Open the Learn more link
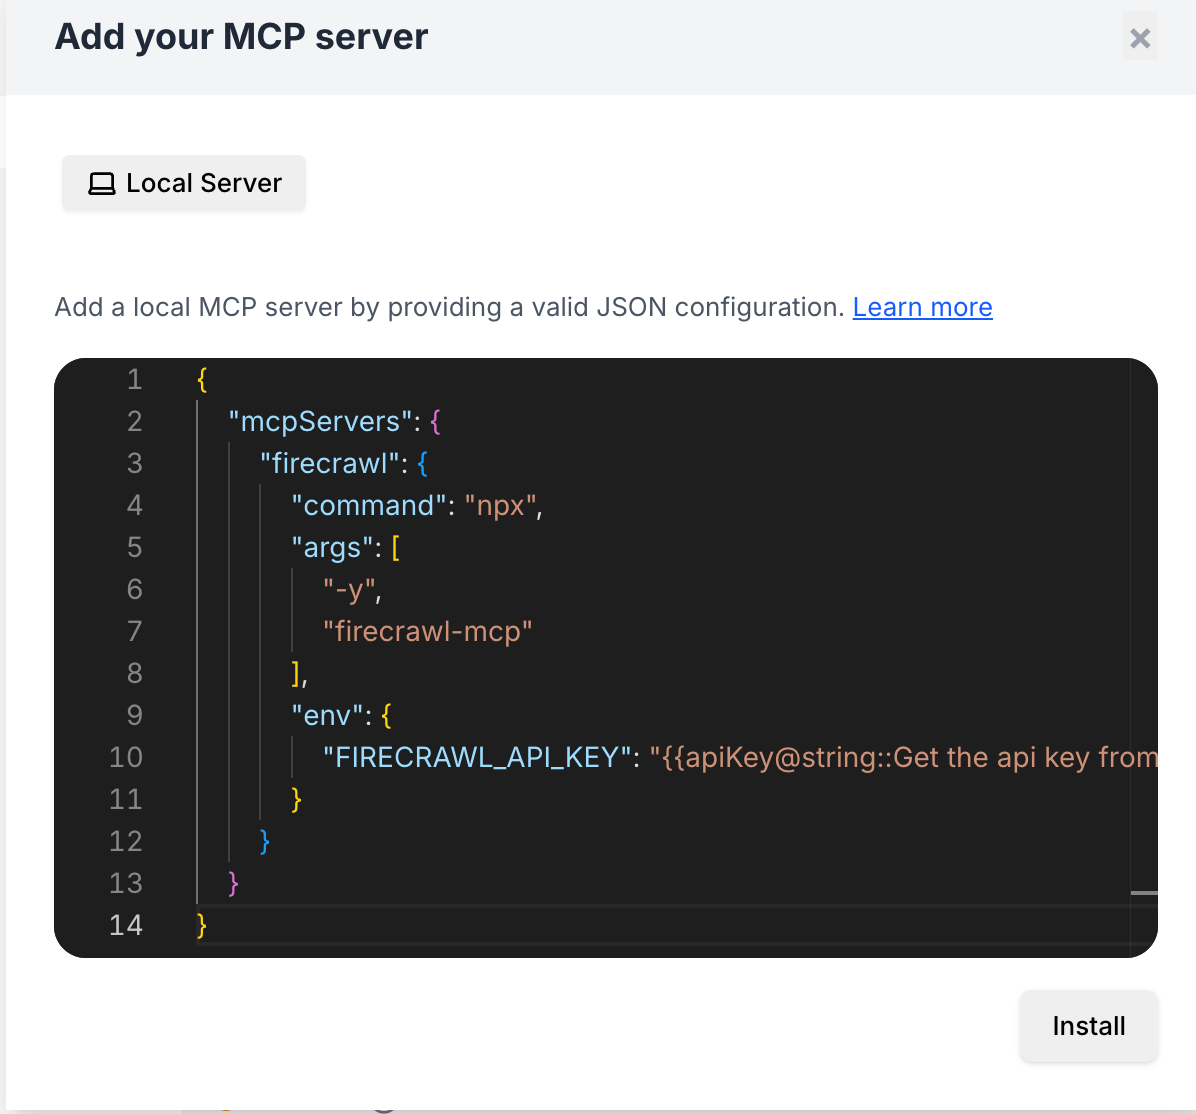This screenshot has width=1196, height=1114. point(922,307)
